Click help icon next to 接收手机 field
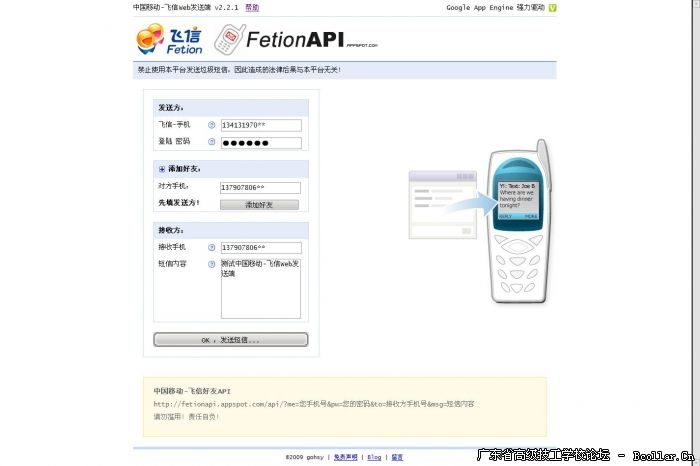 coord(212,248)
